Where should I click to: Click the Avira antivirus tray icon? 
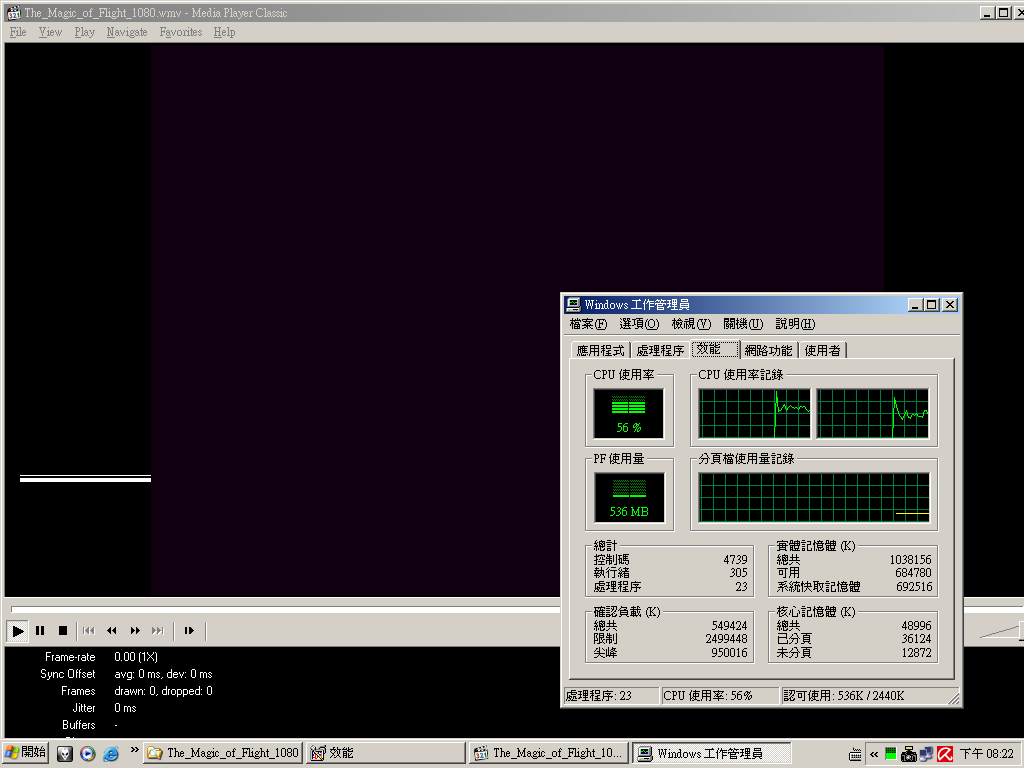point(944,754)
